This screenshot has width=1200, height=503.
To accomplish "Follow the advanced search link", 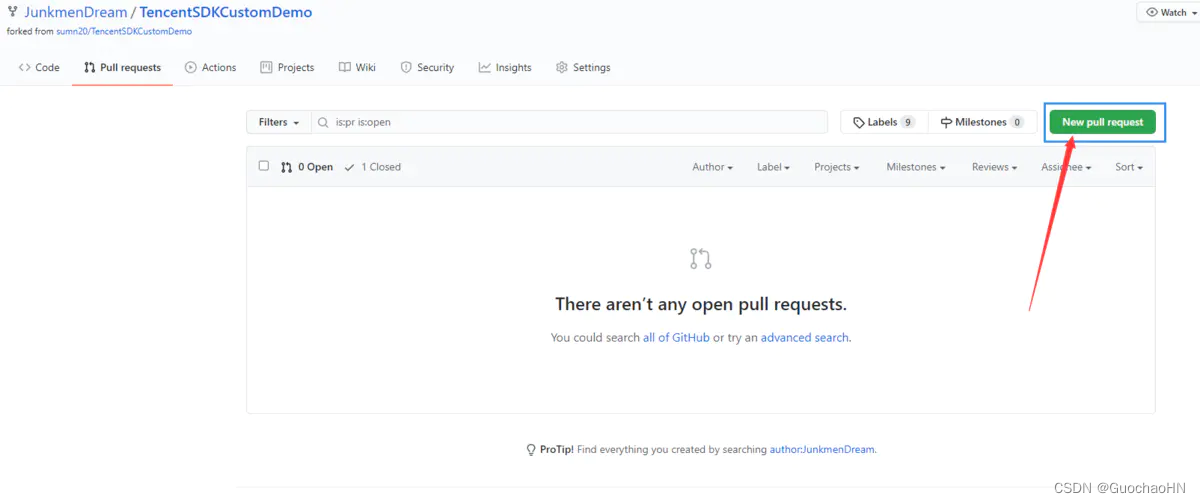I will tap(805, 338).
